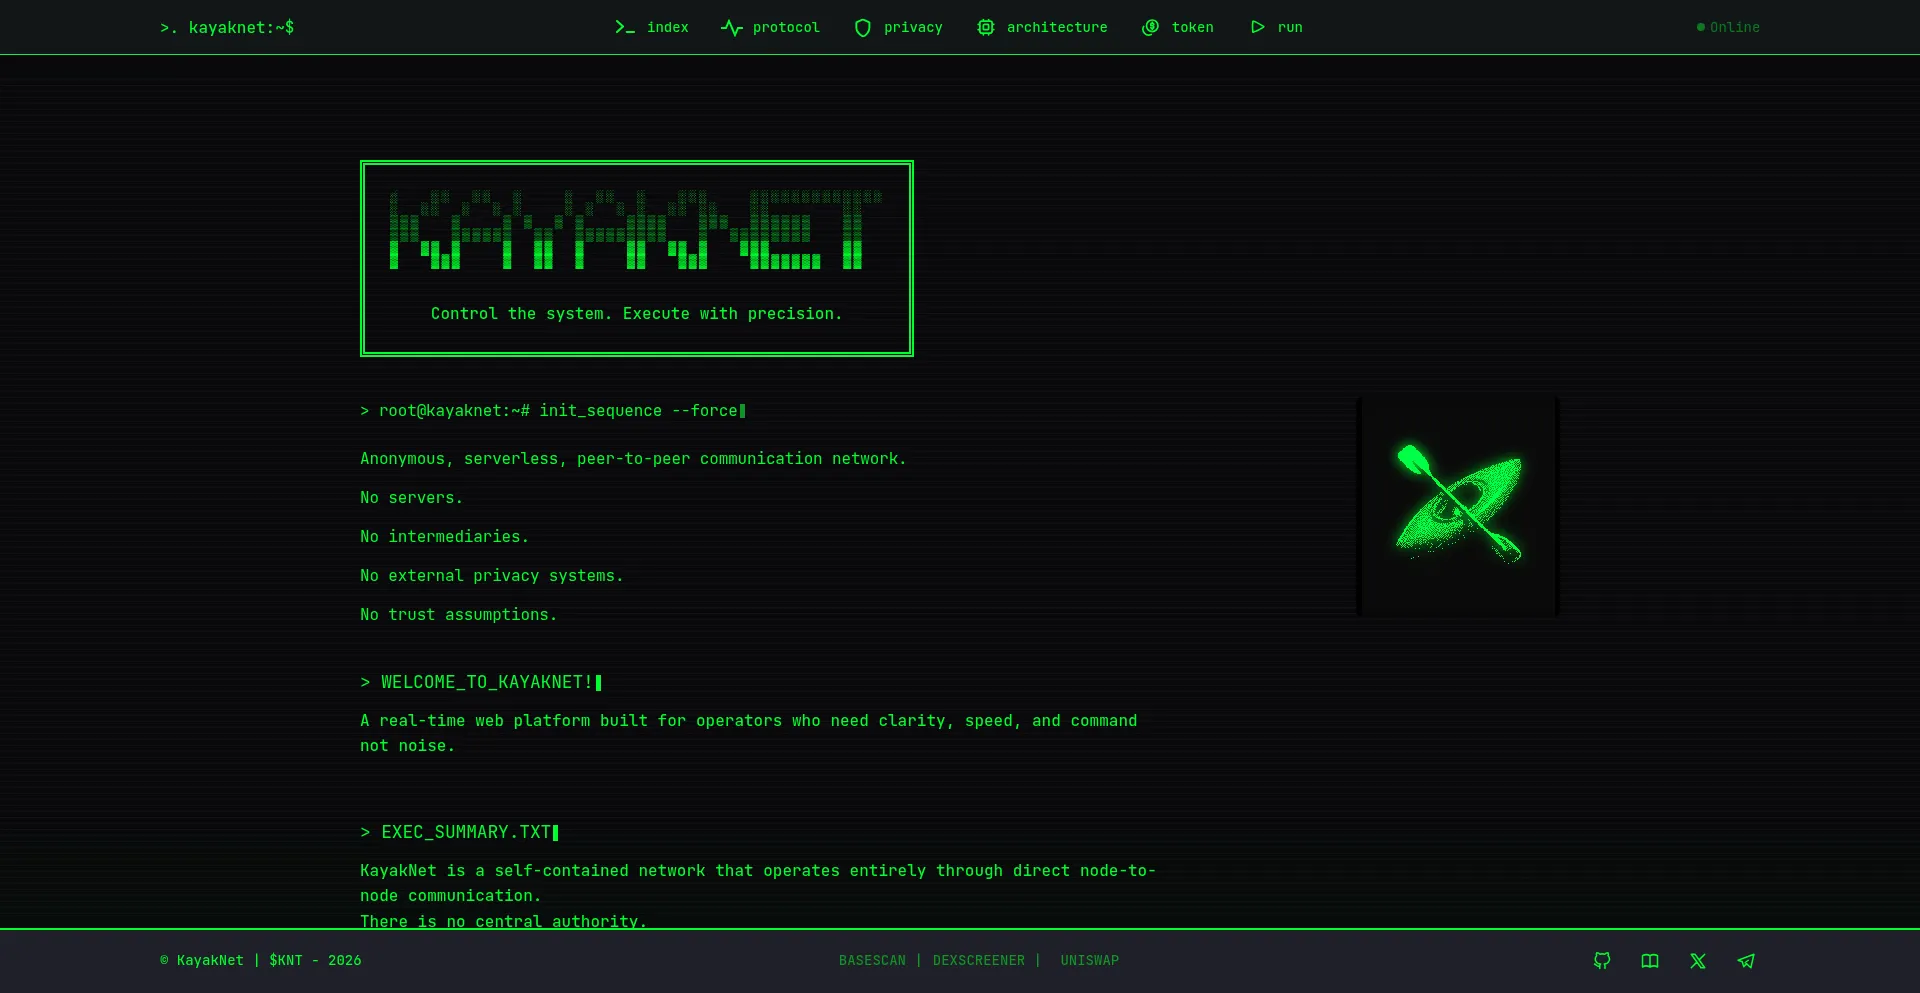Open the DEXSCREENER footer link
This screenshot has width=1920, height=993.
click(x=978, y=961)
